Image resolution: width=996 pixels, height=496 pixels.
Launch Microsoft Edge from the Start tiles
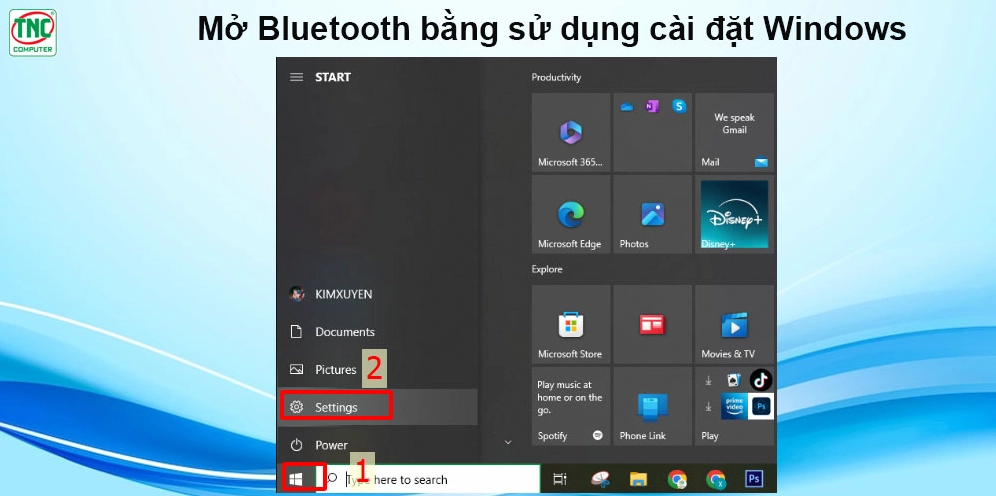570,214
